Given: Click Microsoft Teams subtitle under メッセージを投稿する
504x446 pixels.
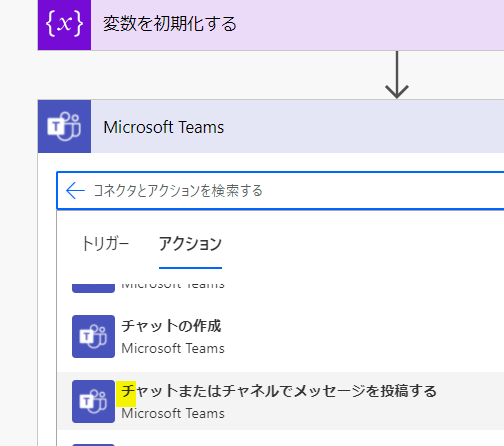Looking at the screenshot, I should point(173,414).
